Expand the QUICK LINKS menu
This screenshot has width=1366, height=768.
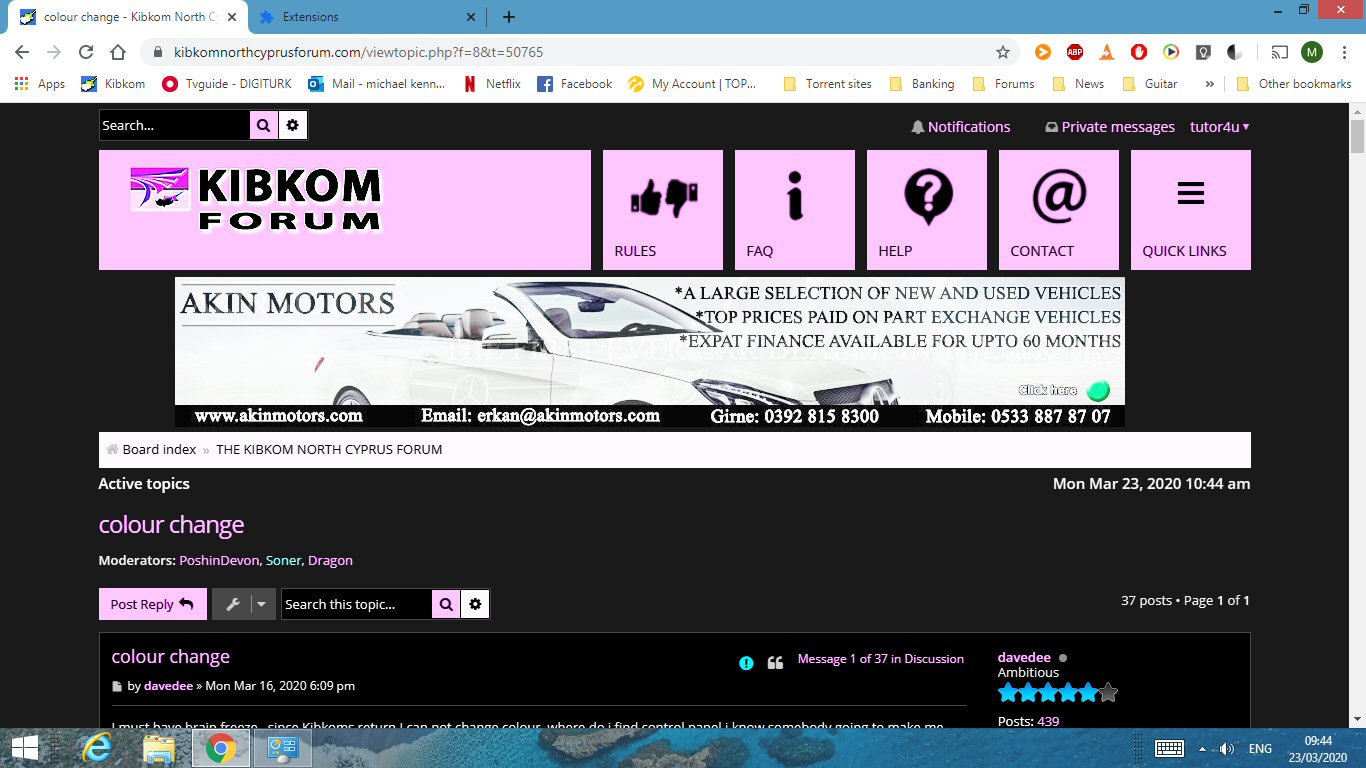pyautogui.click(x=1190, y=210)
